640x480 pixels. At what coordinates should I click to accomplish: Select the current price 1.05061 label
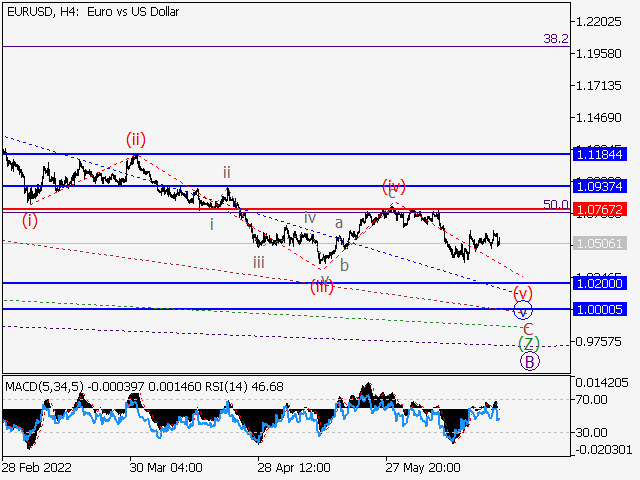click(x=600, y=243)
